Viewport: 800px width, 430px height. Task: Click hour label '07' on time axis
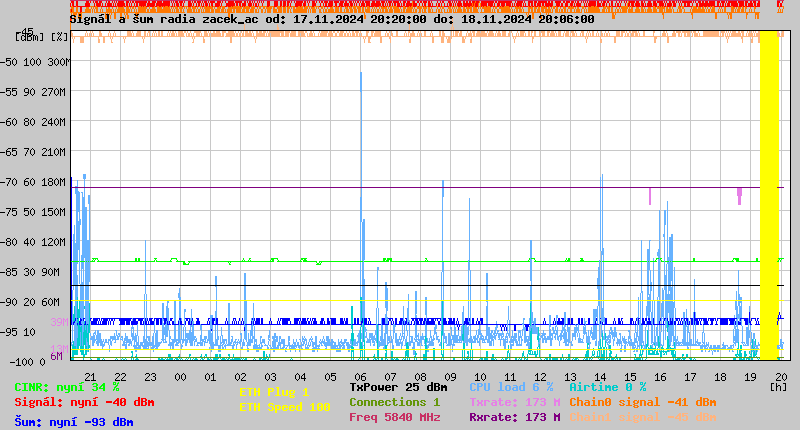coord(390,377)
